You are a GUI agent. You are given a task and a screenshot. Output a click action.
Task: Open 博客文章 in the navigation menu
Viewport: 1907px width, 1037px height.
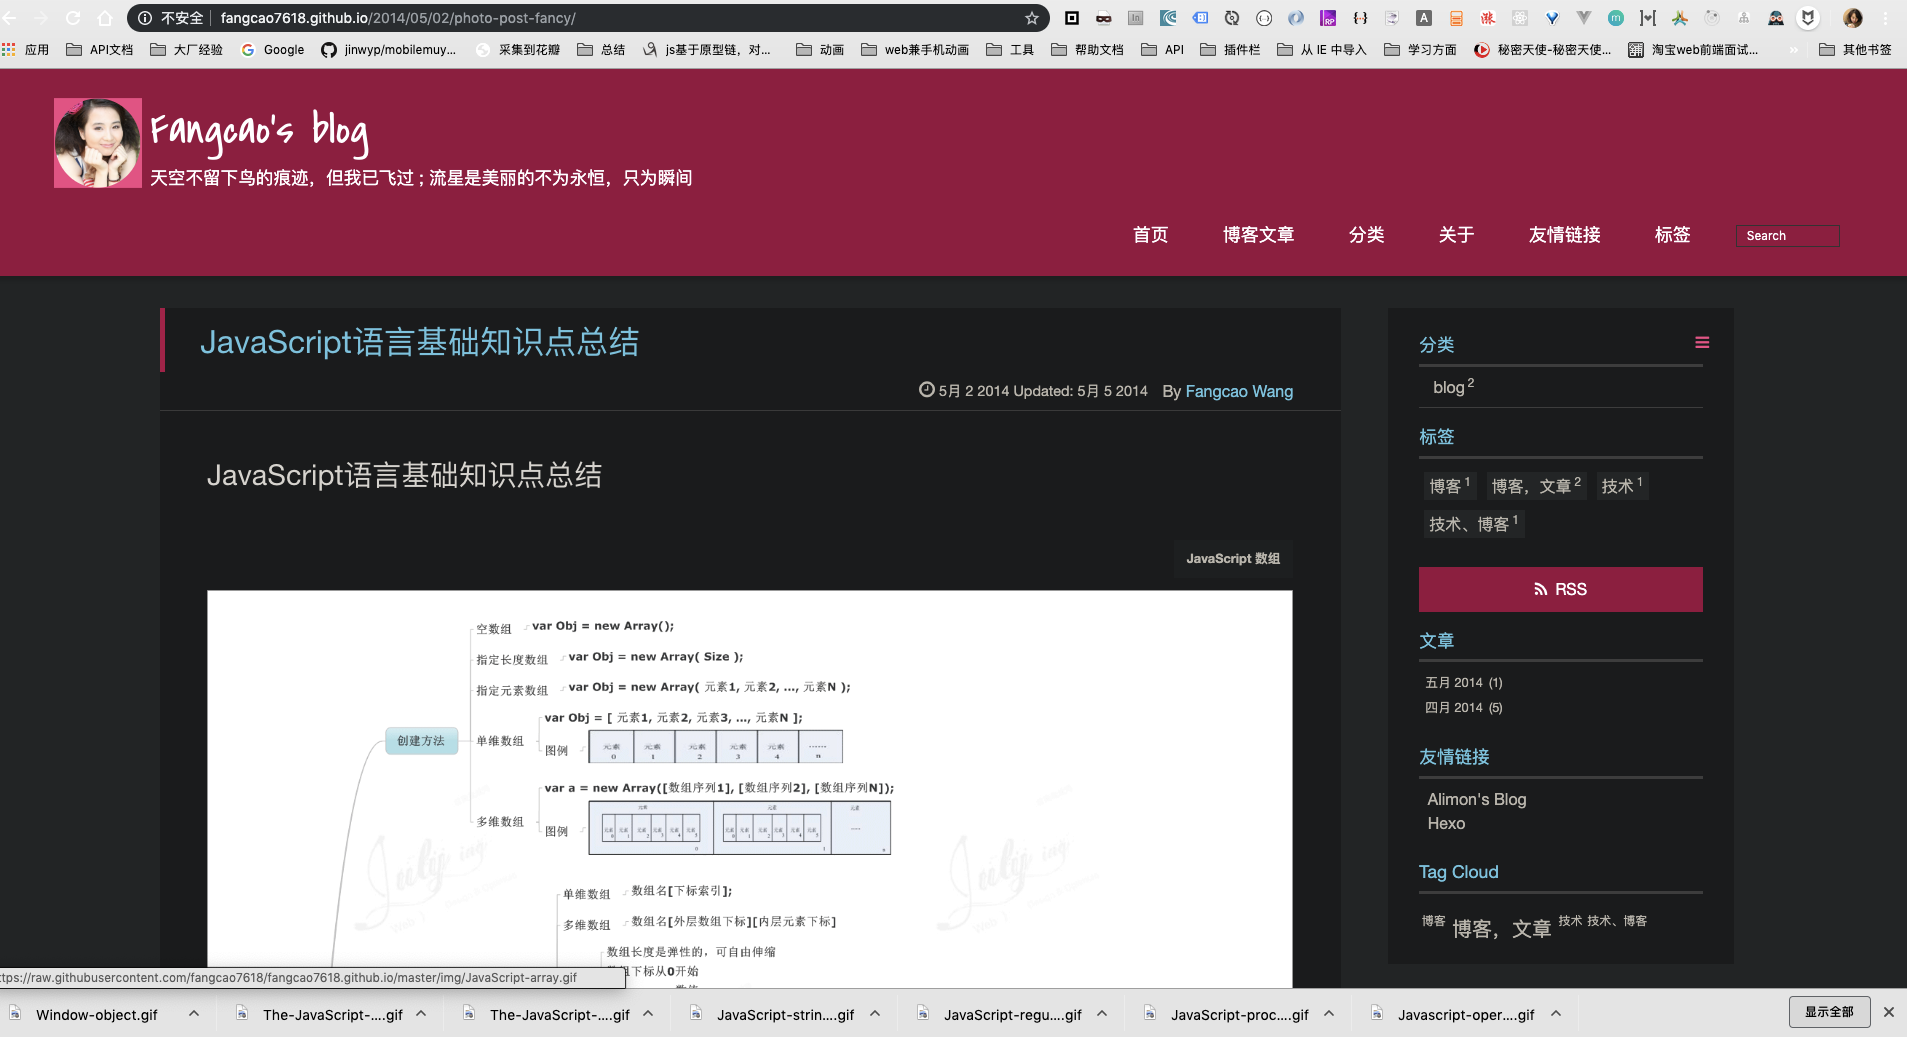pos(1258,235)
